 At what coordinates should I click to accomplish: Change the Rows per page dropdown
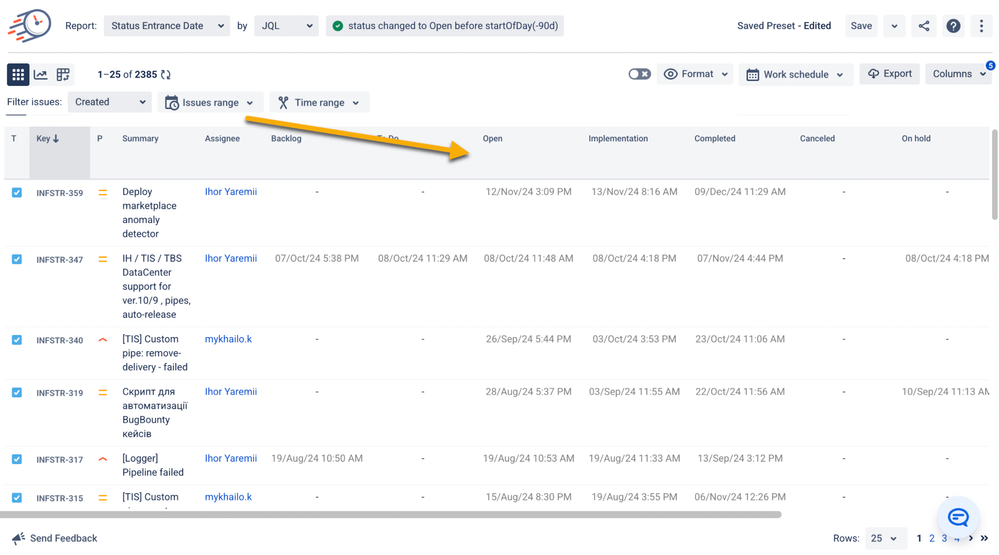(884, 538)
